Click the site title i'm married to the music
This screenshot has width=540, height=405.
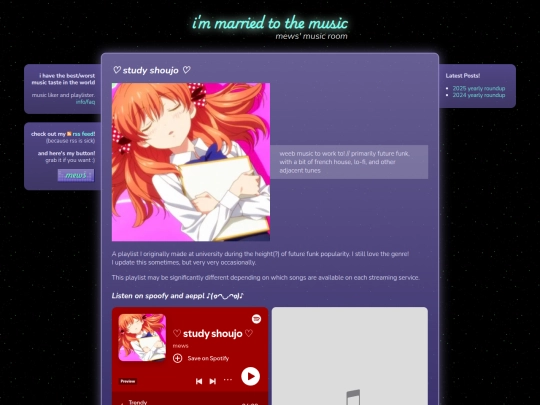(x=270, y=23)
